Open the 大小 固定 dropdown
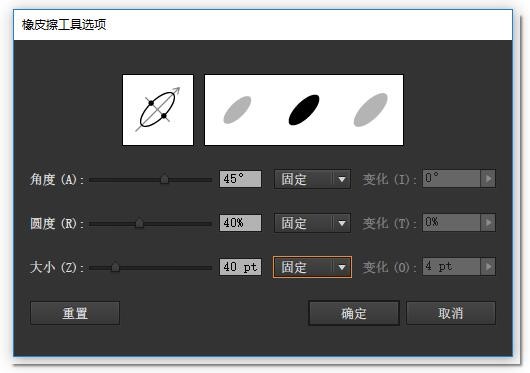The image size is (530, 373). point(312,267)
